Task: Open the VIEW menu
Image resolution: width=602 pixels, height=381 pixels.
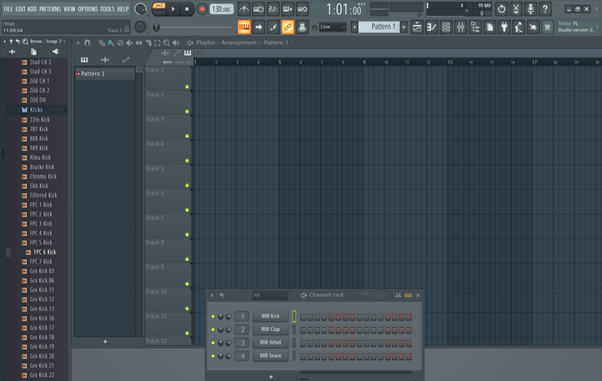Action: [69, 9]
